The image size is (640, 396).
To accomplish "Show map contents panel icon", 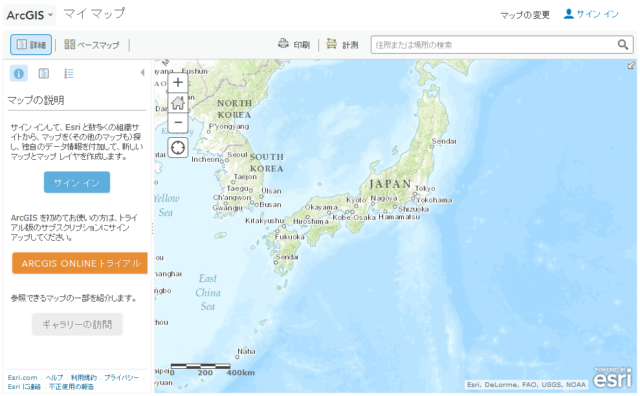I will [x=44, y=73].
